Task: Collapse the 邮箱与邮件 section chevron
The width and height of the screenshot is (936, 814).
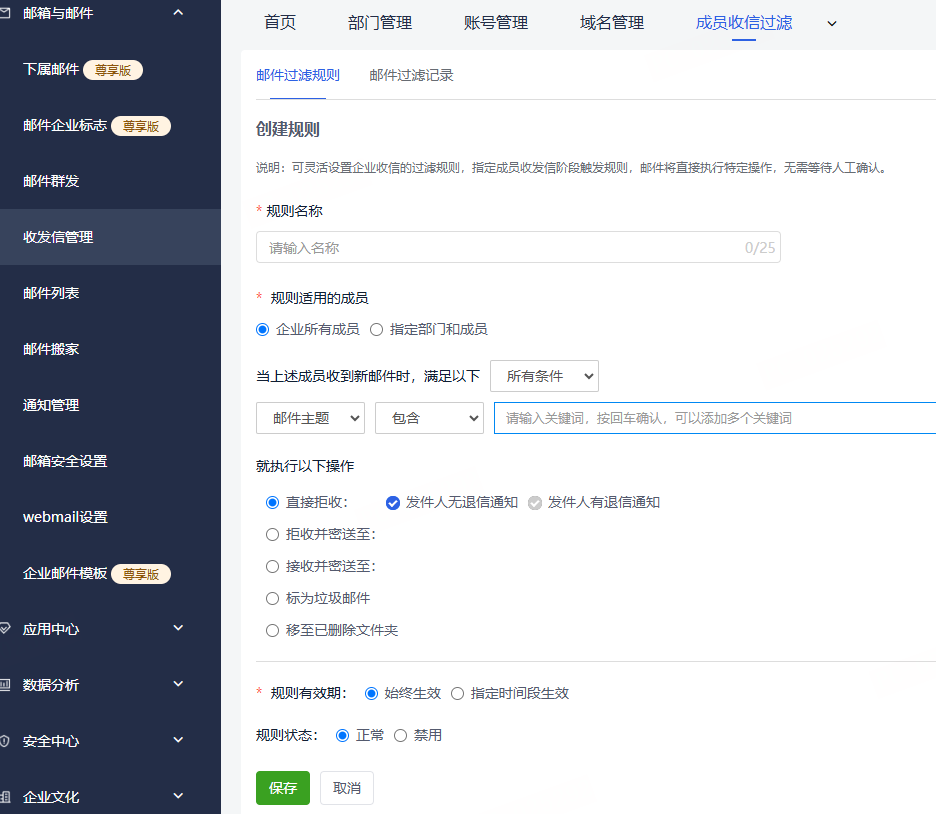Action: pos(178,13)
